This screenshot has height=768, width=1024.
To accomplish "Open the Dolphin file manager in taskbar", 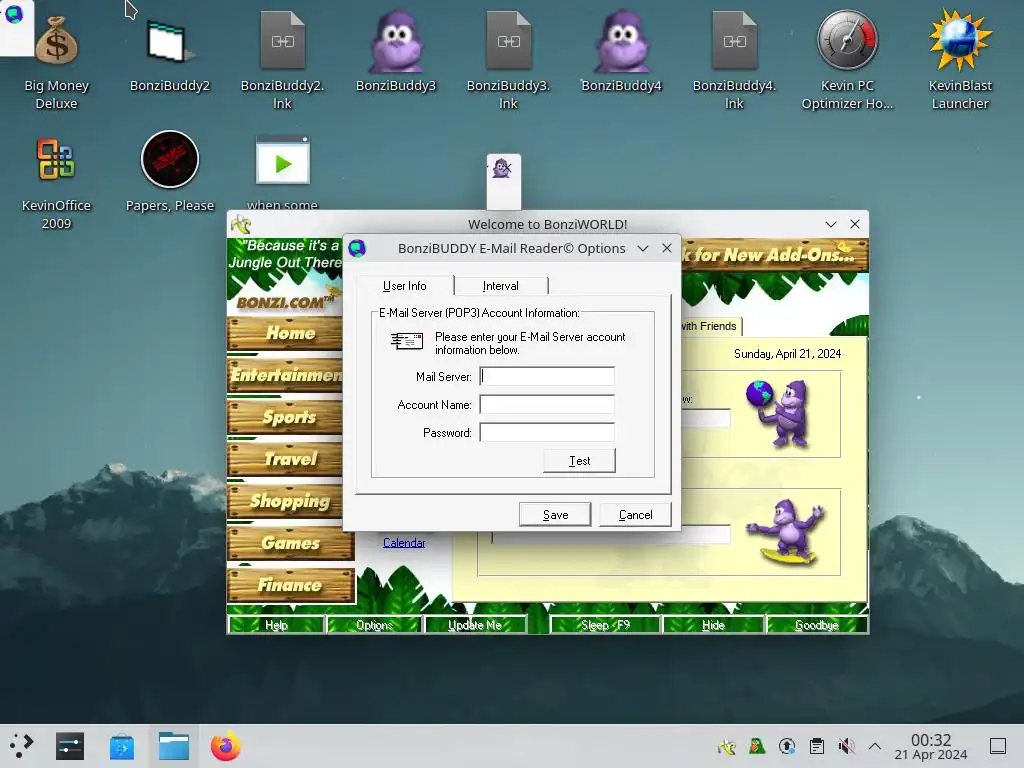I will click(174, 746).
